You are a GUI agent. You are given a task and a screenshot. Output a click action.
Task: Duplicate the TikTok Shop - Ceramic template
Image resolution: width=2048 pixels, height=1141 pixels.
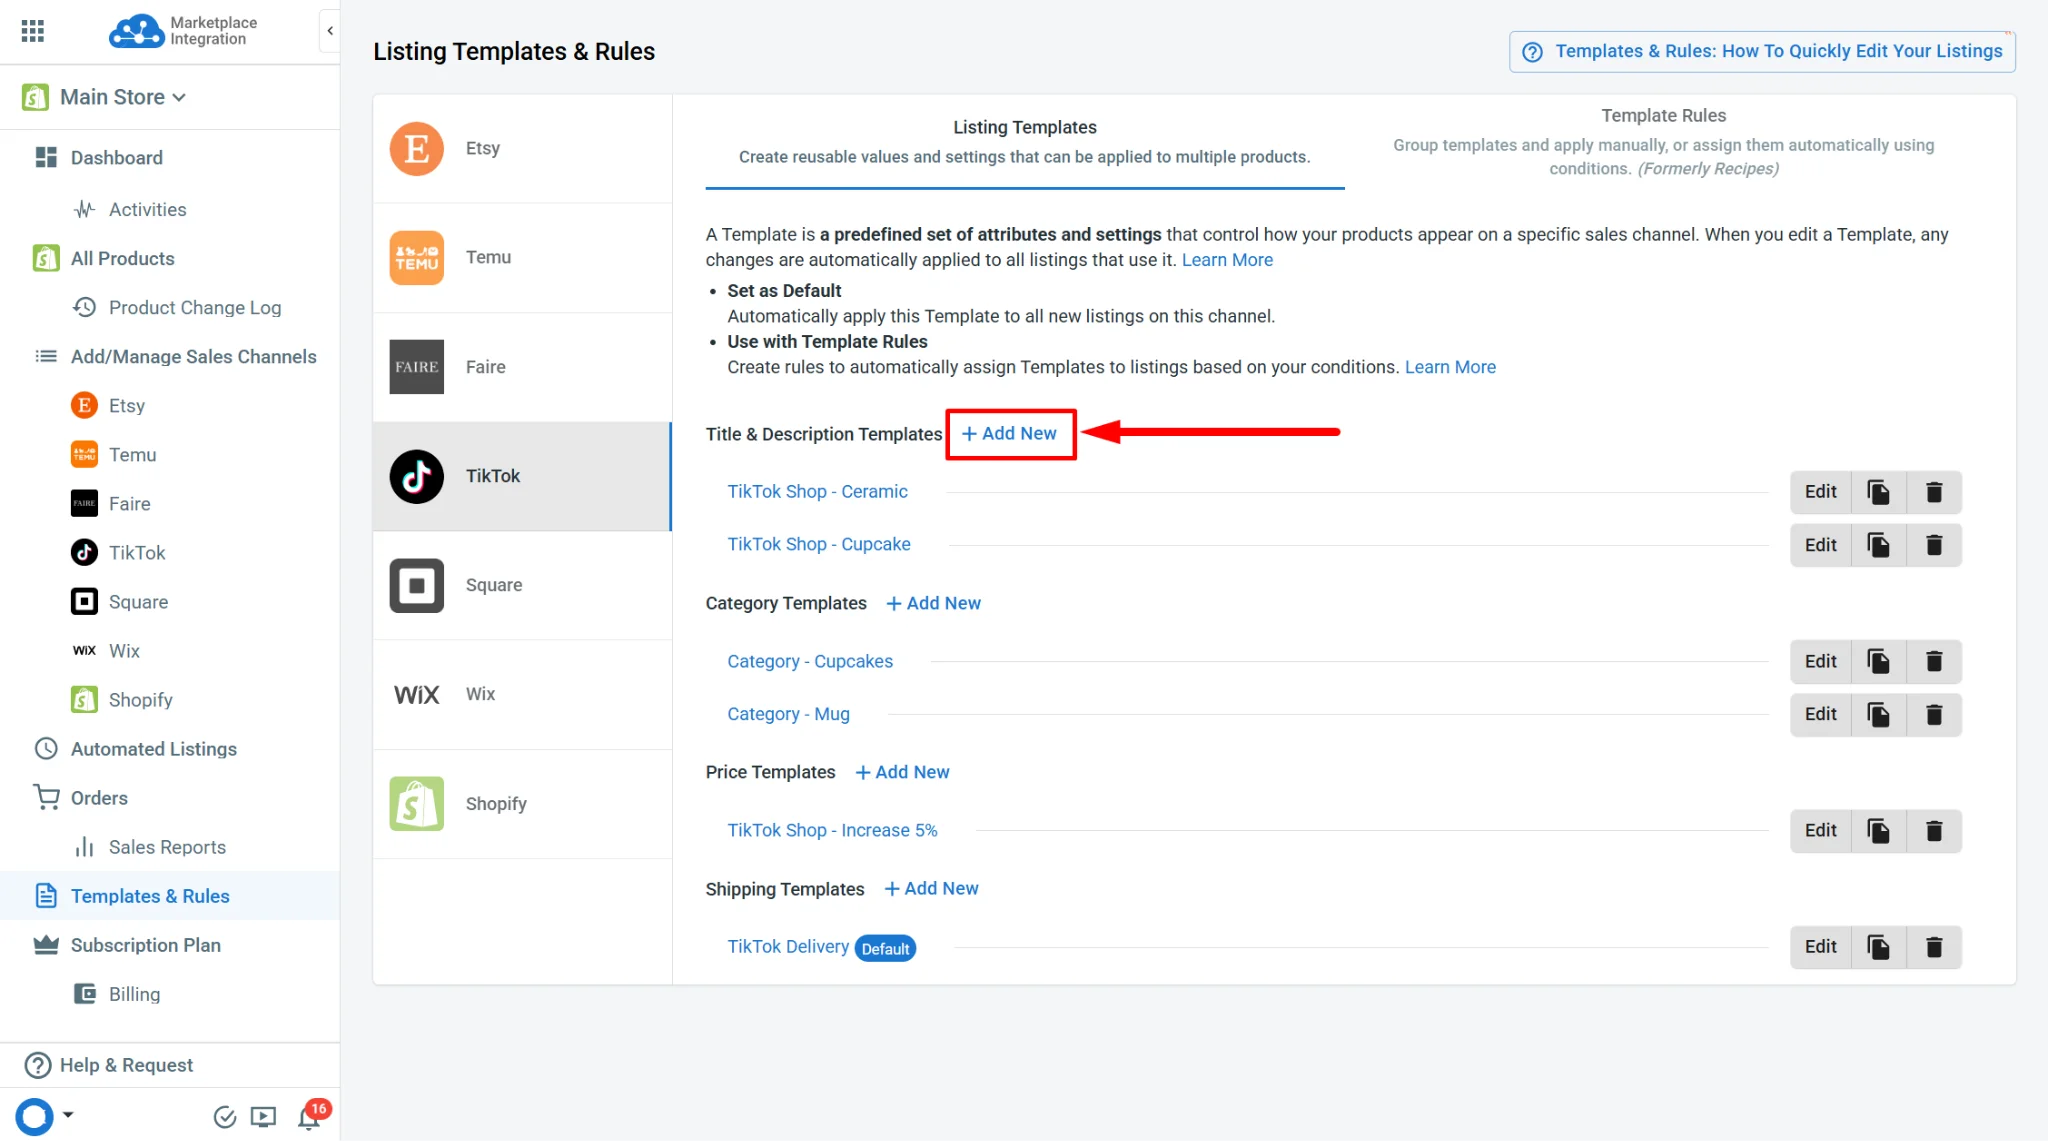[1878, 492]
